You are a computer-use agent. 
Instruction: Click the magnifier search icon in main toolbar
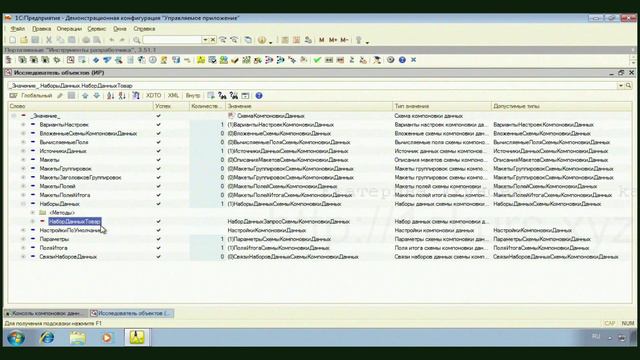(137, 40)
